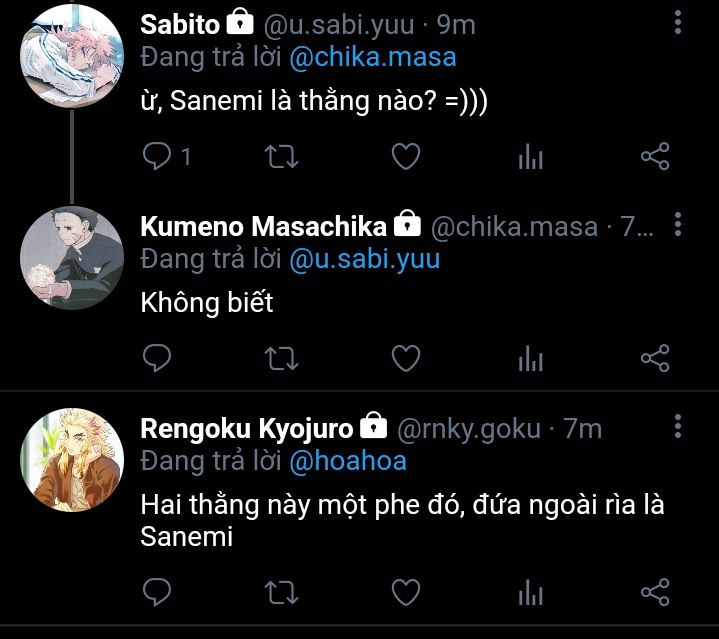719x639 pixels.
Task: Retweet Sabito's tweet
Action: pos(281,156)
